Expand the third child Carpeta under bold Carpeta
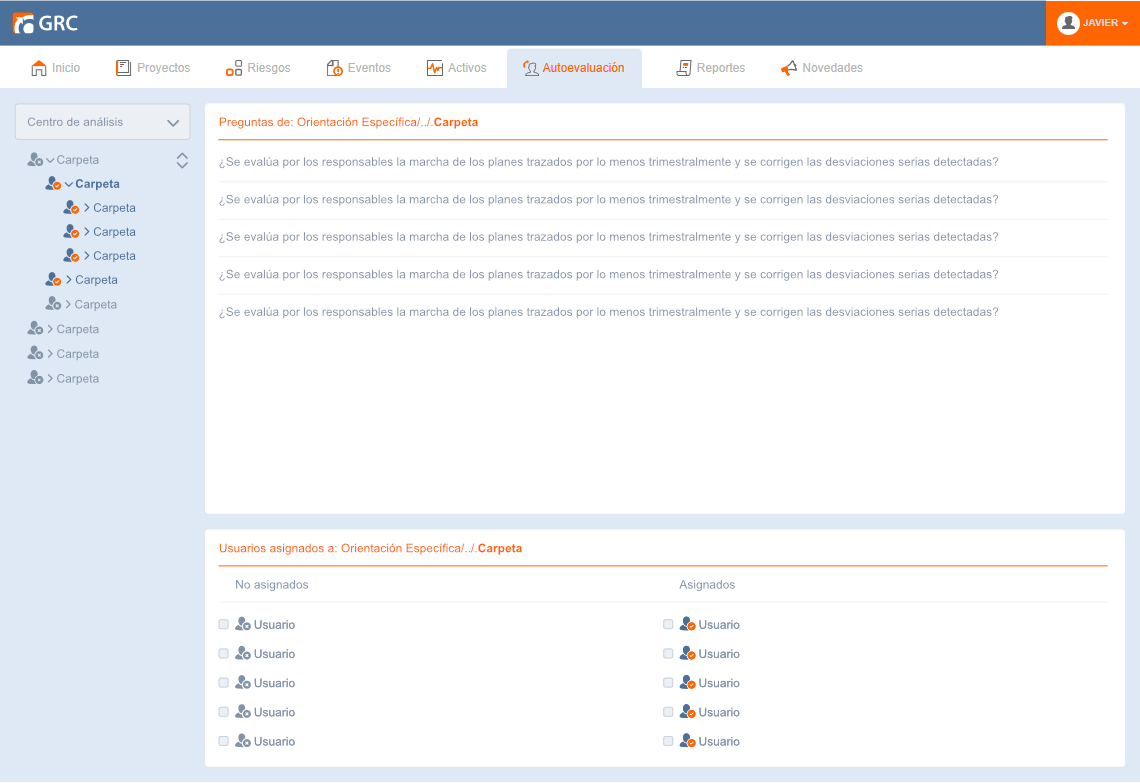The image size is (1140, 783). coord(87,256)
